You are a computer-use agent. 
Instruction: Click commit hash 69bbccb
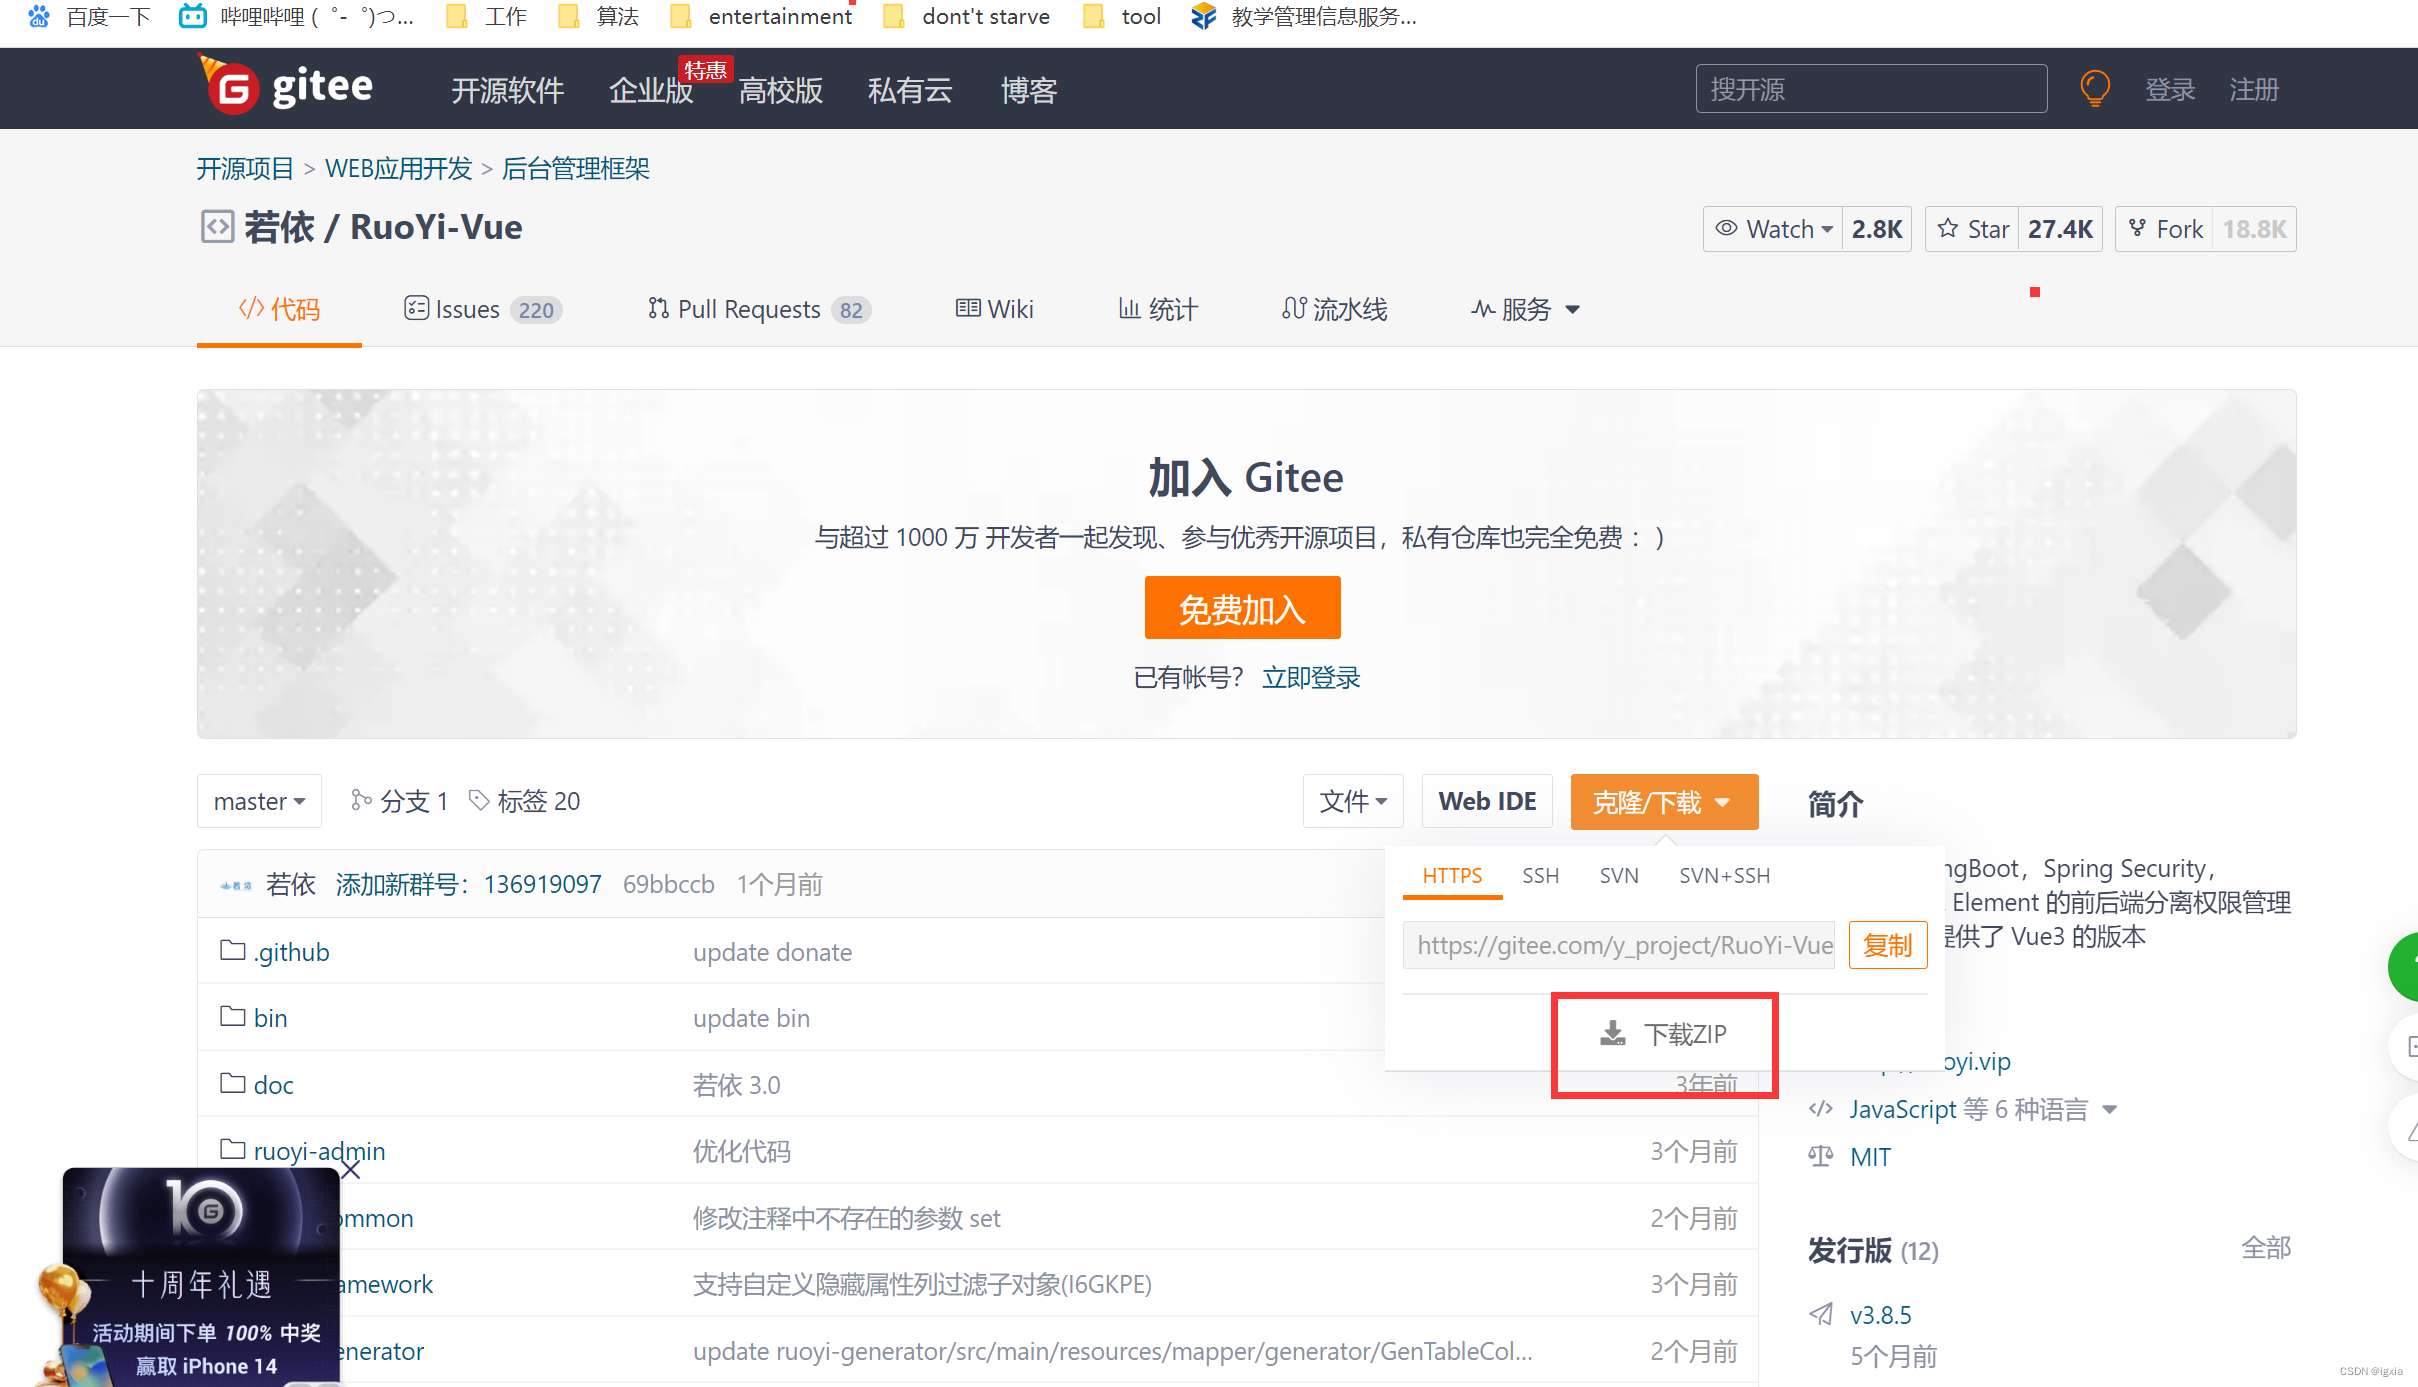click(x=668, y=884)
